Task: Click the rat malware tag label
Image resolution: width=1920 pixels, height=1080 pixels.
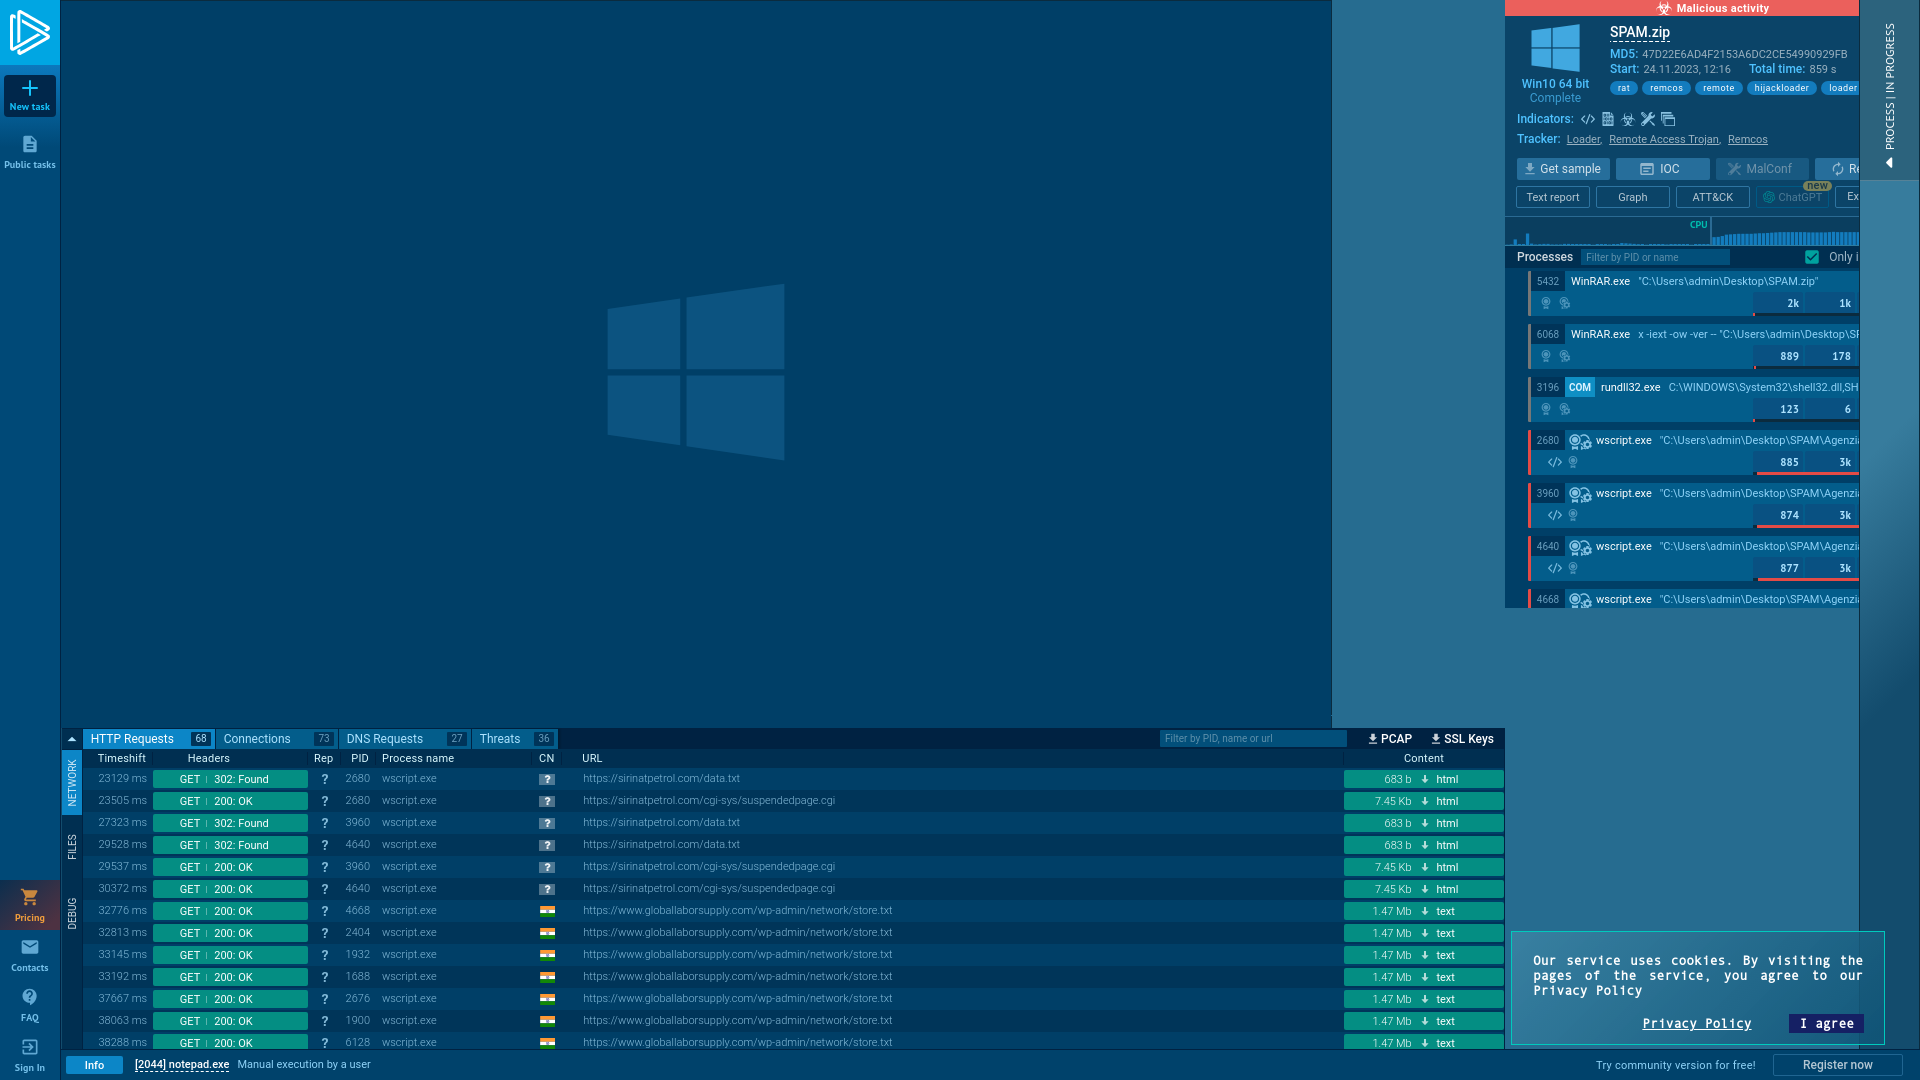Action: [1623, 87]
